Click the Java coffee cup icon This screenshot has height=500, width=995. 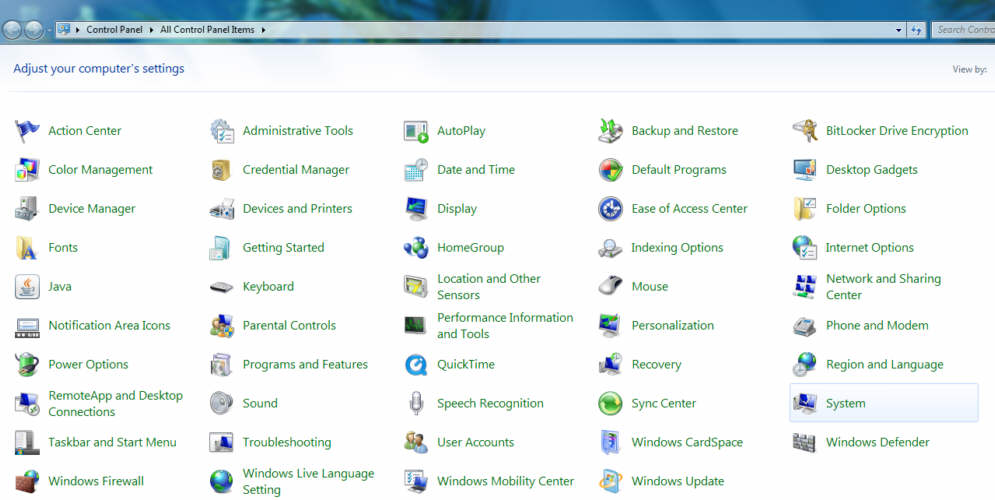click(x=27, y=287)
